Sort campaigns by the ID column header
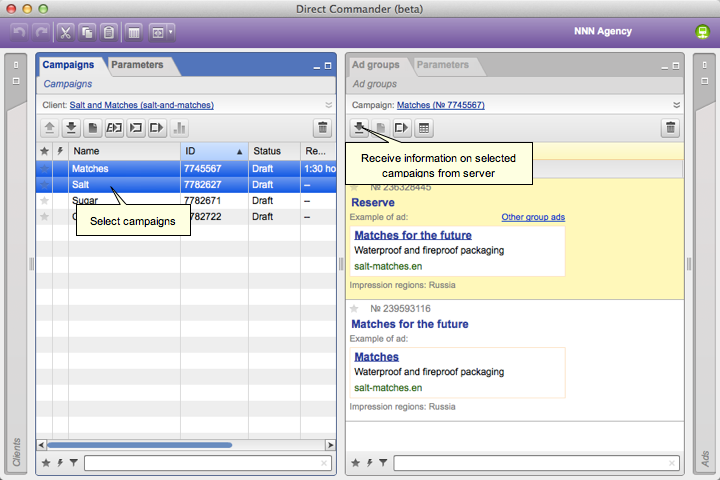 214,151
